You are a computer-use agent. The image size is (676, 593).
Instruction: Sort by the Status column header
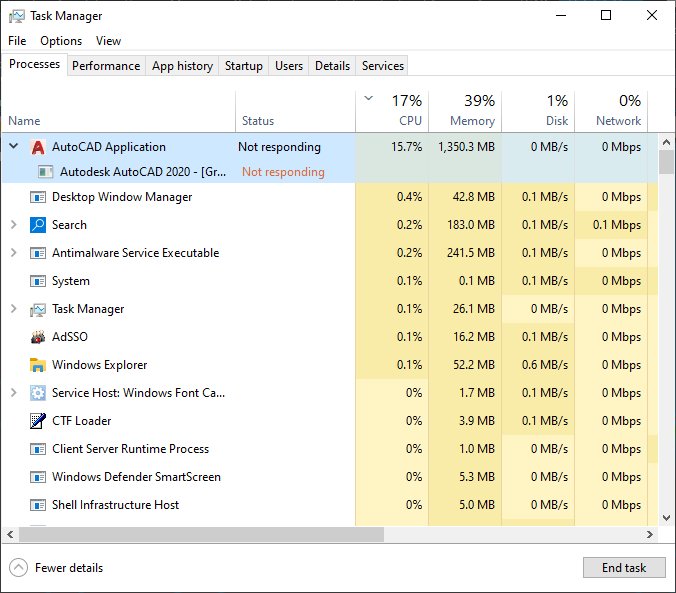click(x=296, y=112)
